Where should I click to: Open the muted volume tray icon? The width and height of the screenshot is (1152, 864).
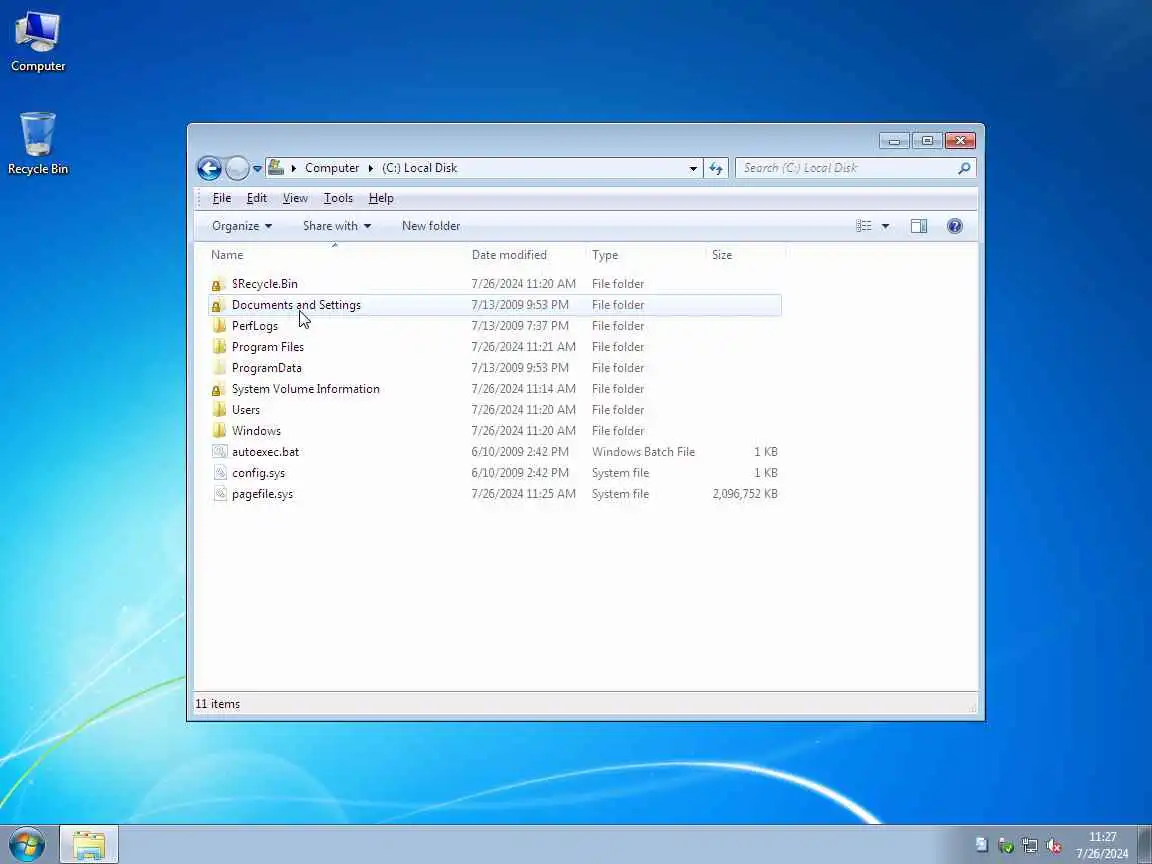coord(1054,845)
